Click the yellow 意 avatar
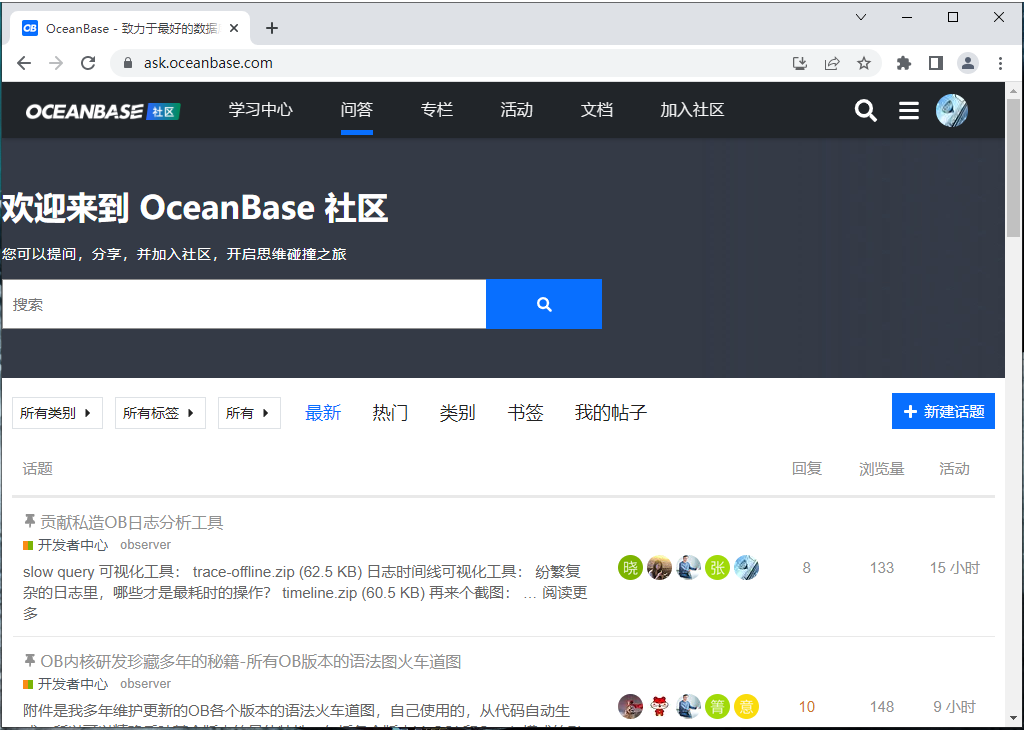The width and height of the screenshot is (1024, 730). click(x=746, y=706)
